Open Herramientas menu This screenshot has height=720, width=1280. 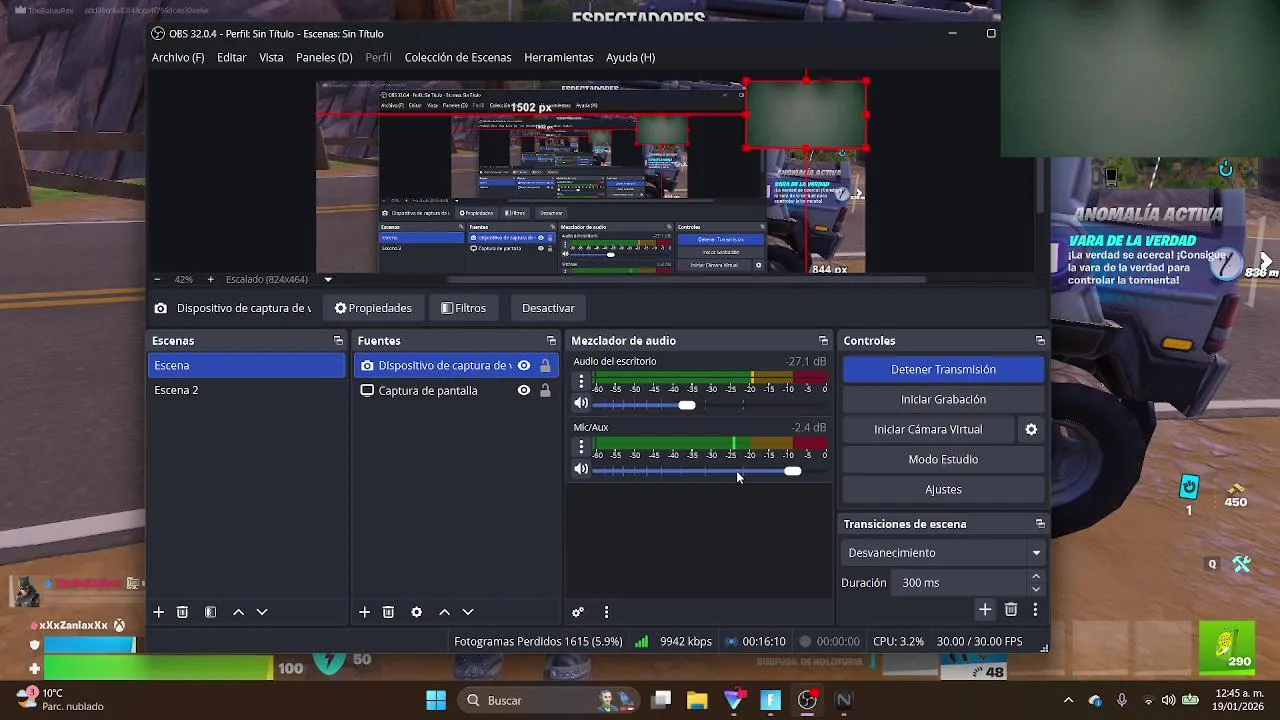pos(559,58)
